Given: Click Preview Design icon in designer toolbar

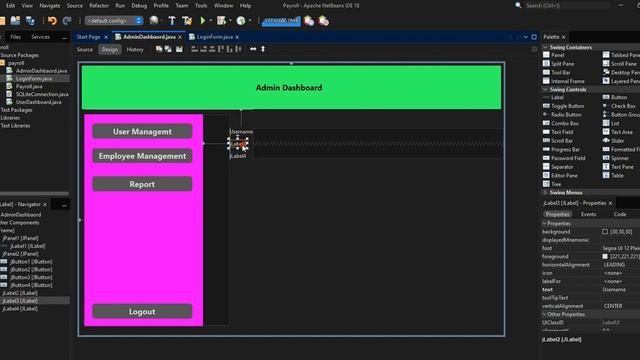Looking at the screenshot, I should 179,49.
